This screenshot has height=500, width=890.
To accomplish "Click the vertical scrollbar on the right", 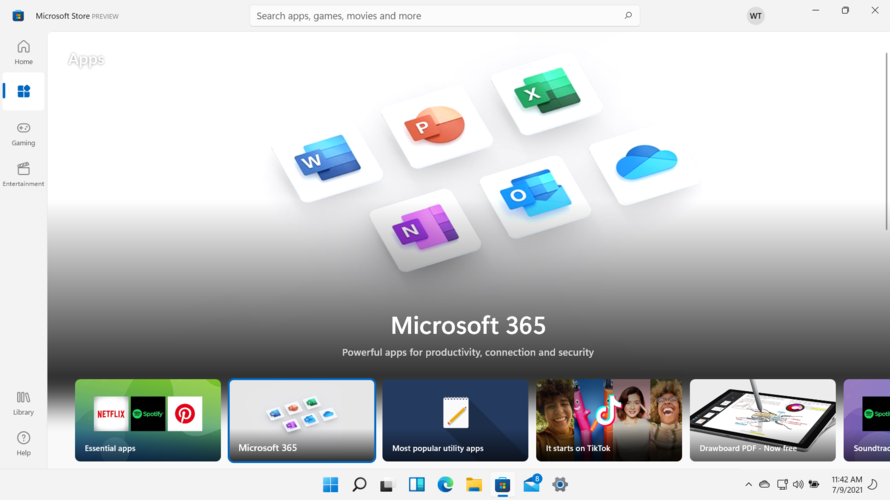I will click(x=886, y=141).
